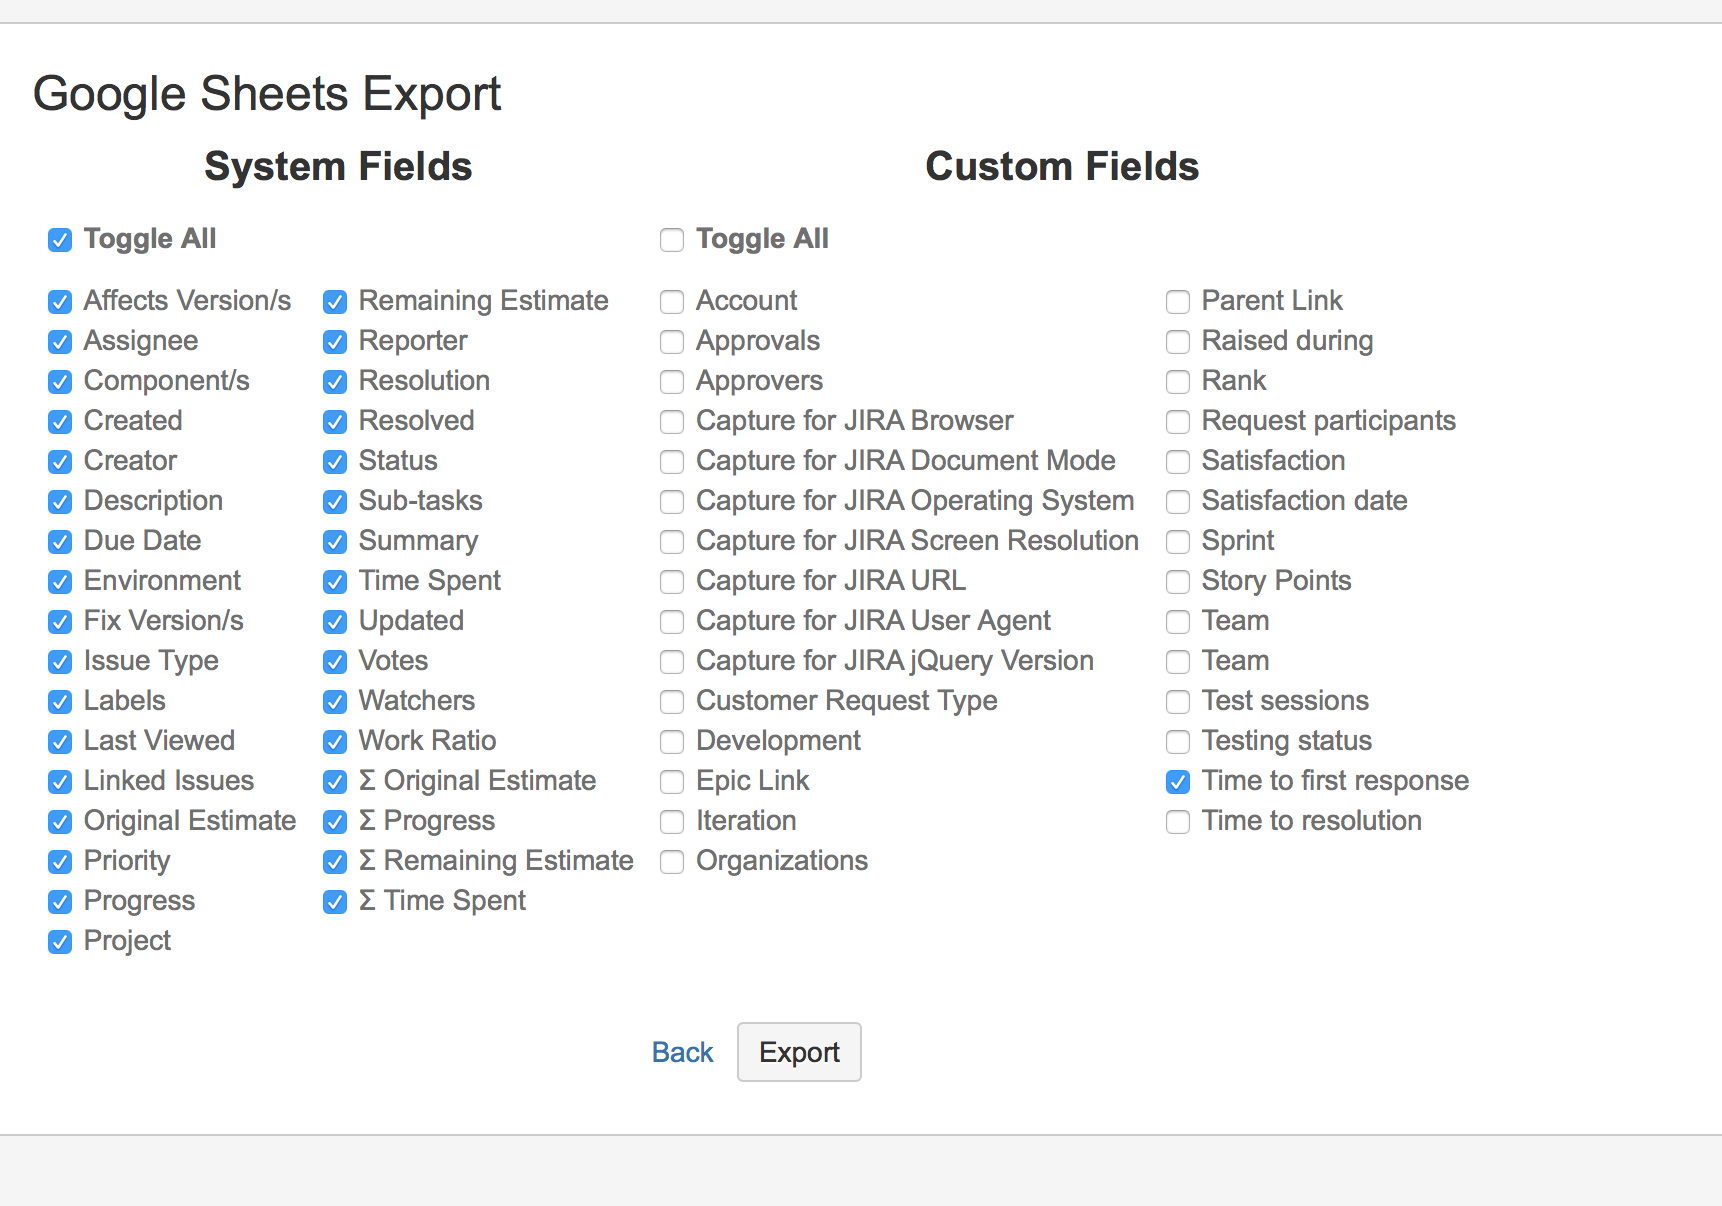Uncheck the Assignee field checkbox
This screenshot has width=1722, height=1206.
pos(60,342)
